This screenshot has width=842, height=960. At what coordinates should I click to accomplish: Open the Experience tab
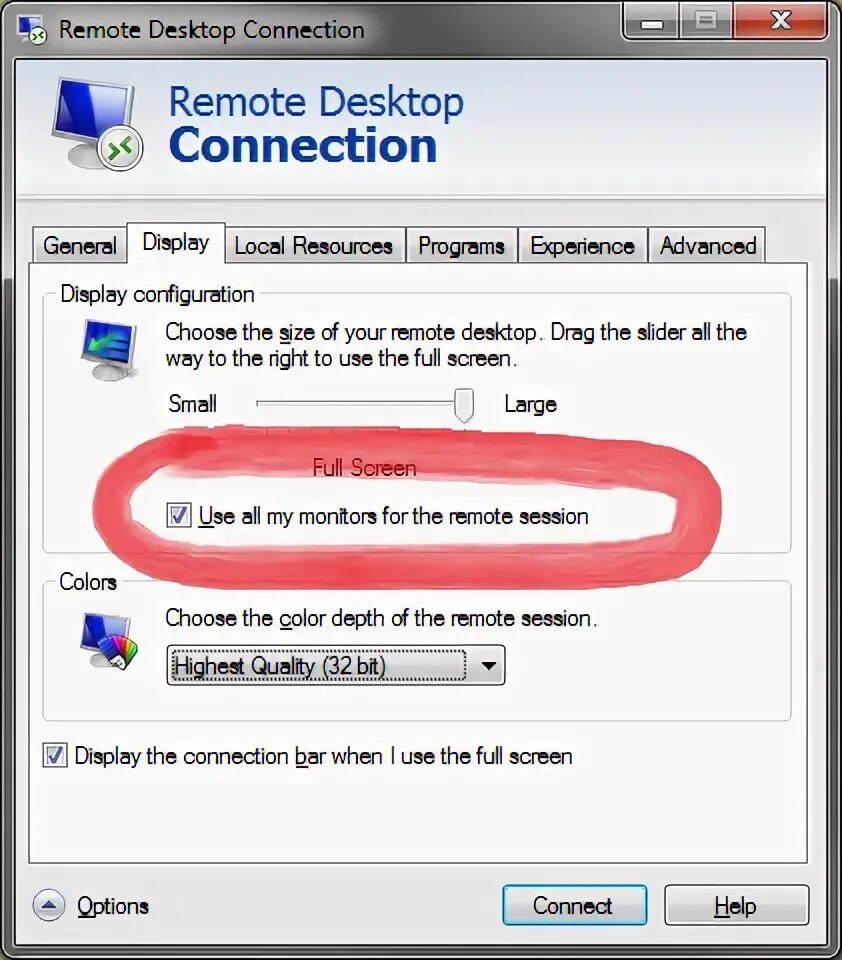(582, 246)
